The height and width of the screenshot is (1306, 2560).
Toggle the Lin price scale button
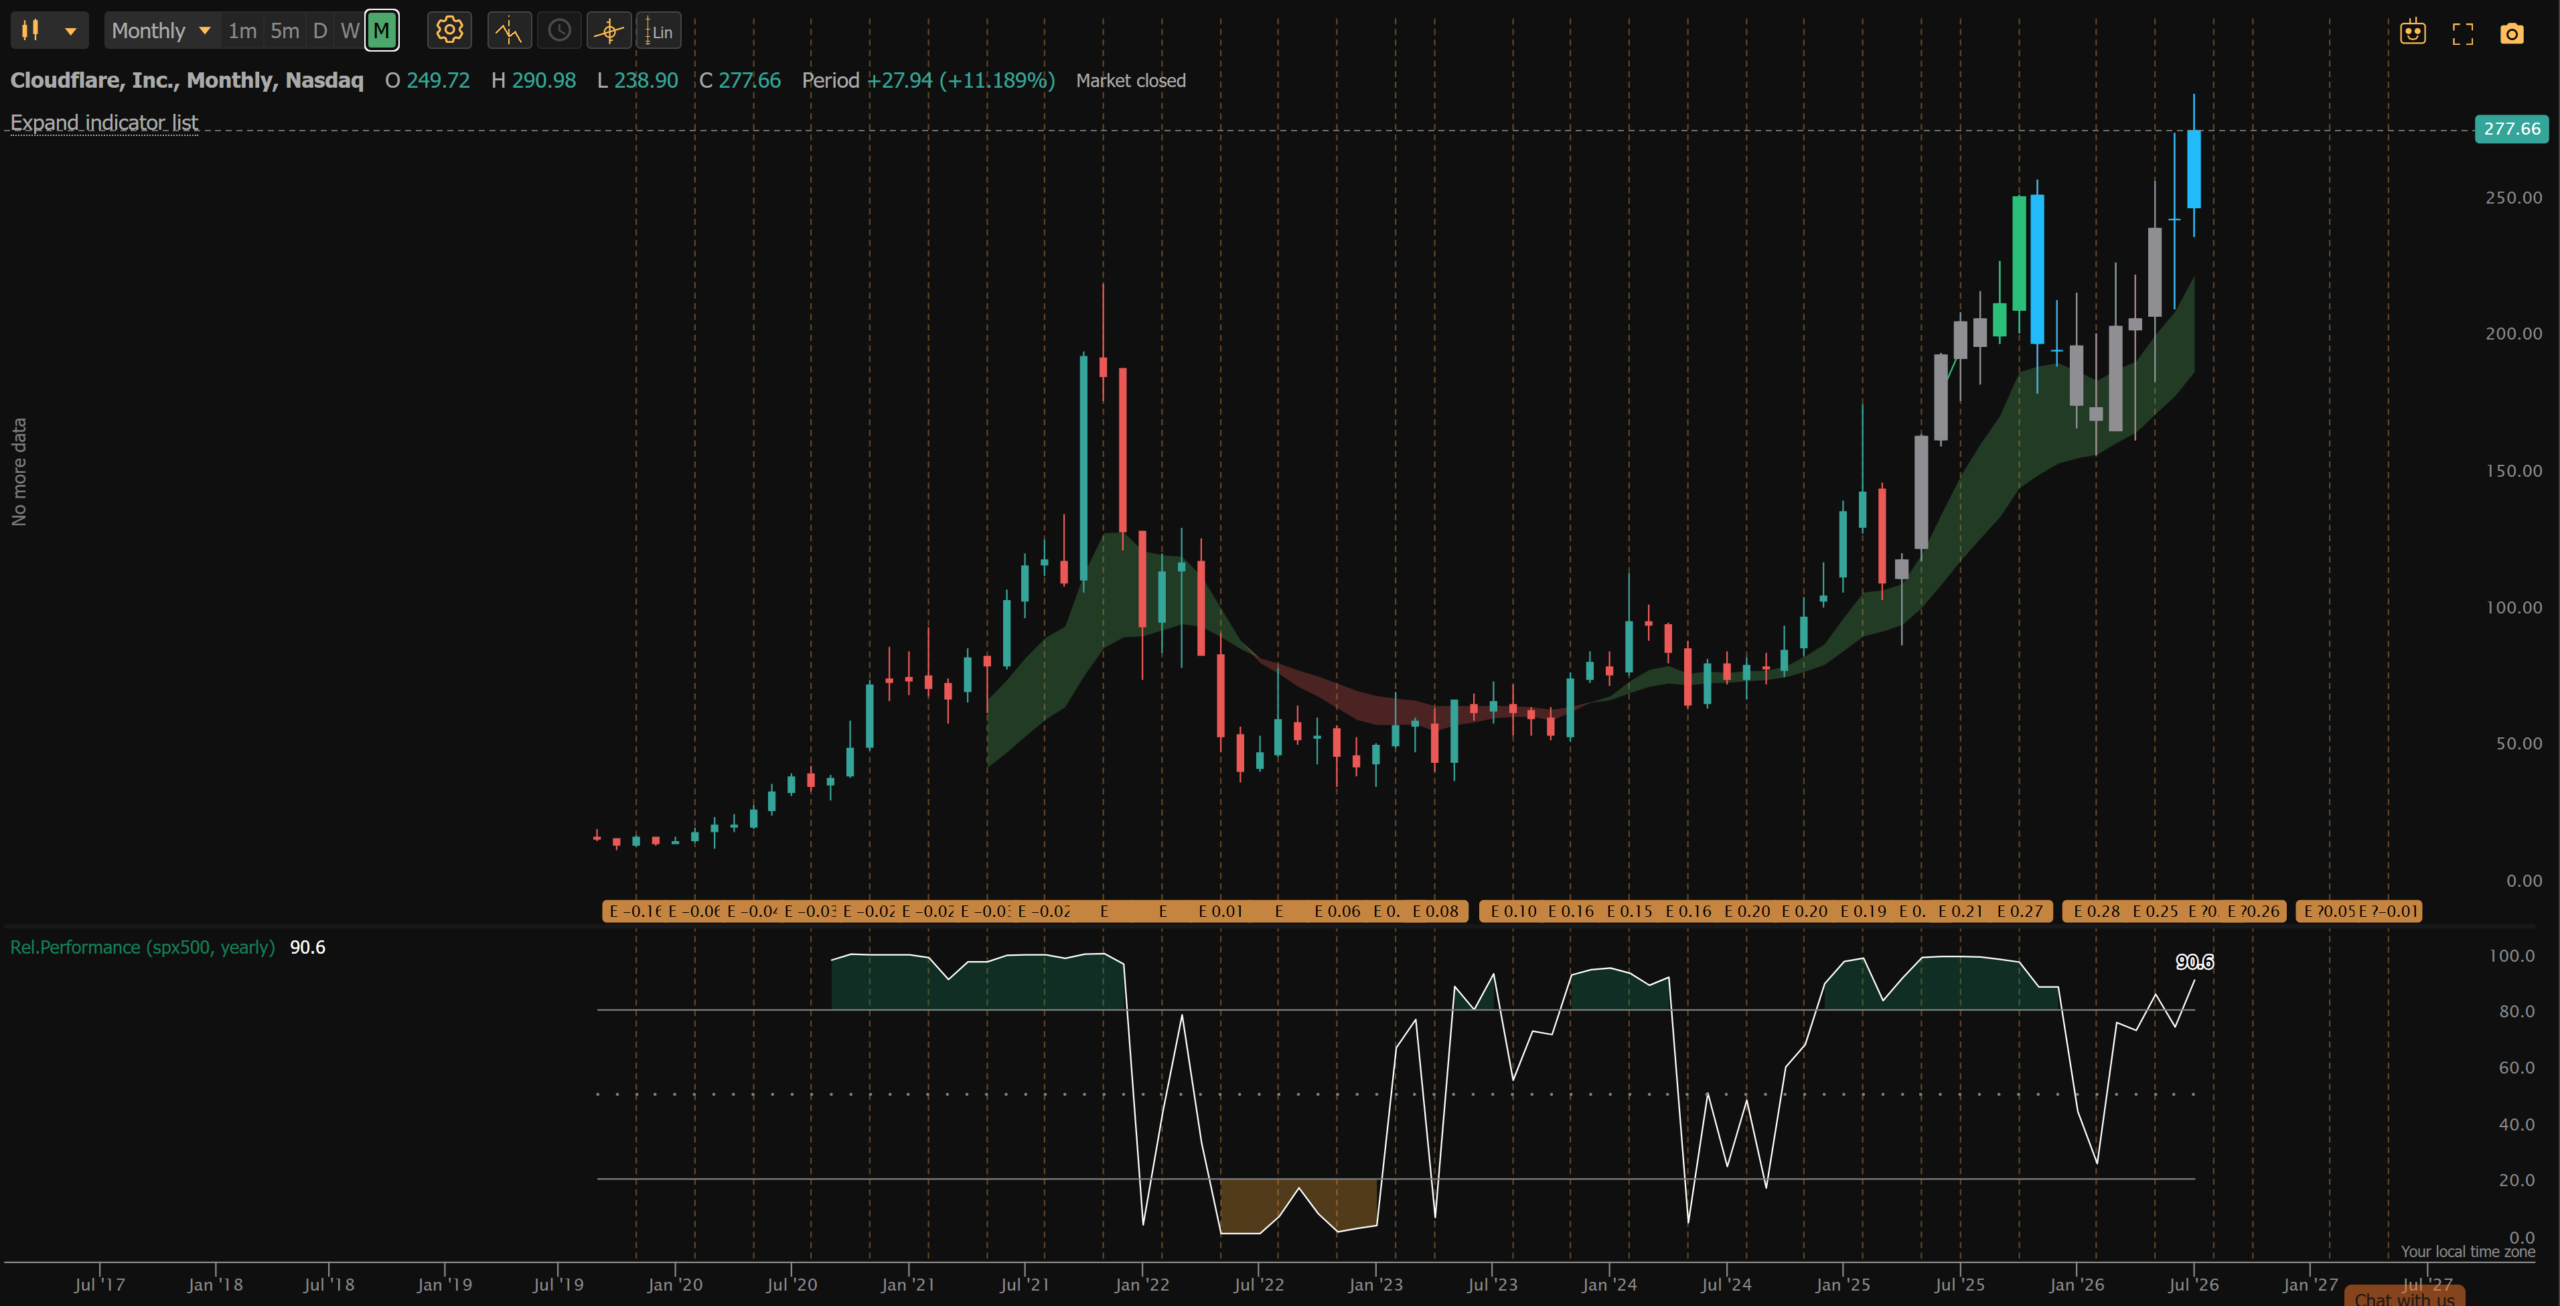click(658, 31)
